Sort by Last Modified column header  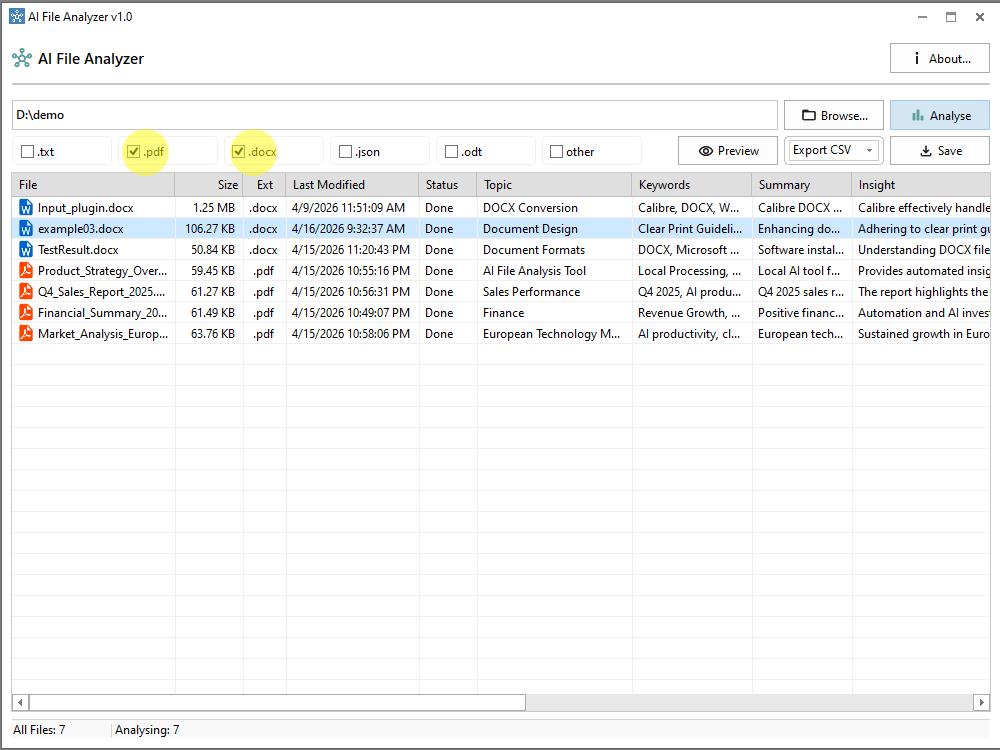[x=352, y=185]
